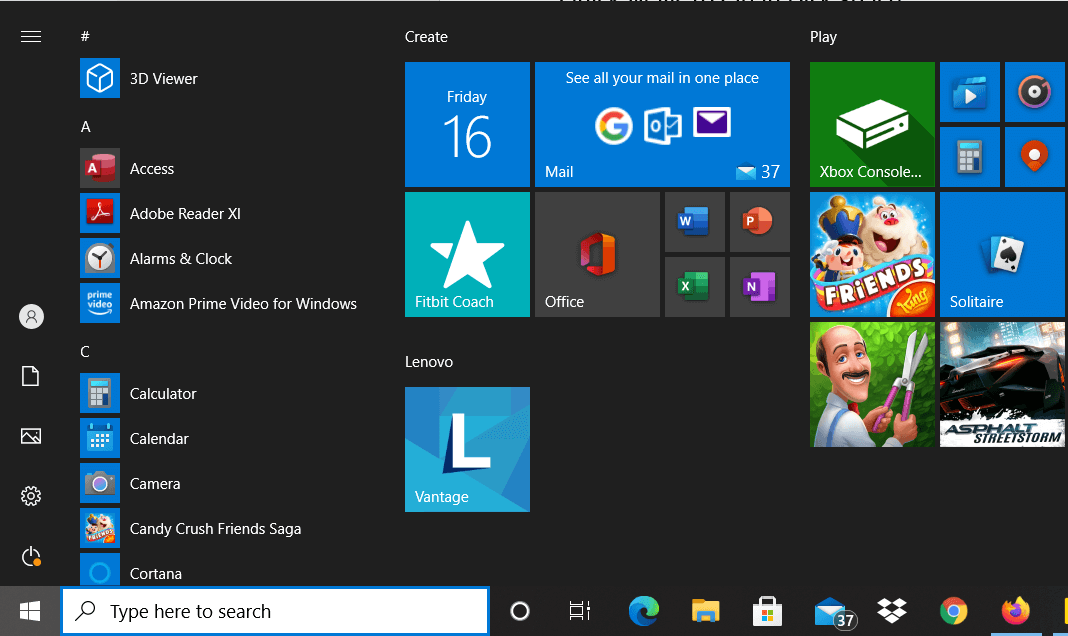The width and height of the screenshot is (1068, 636).
Task: Expand the Start menu hamburger button
Action: pyautogui.click(x=31, y=37)
